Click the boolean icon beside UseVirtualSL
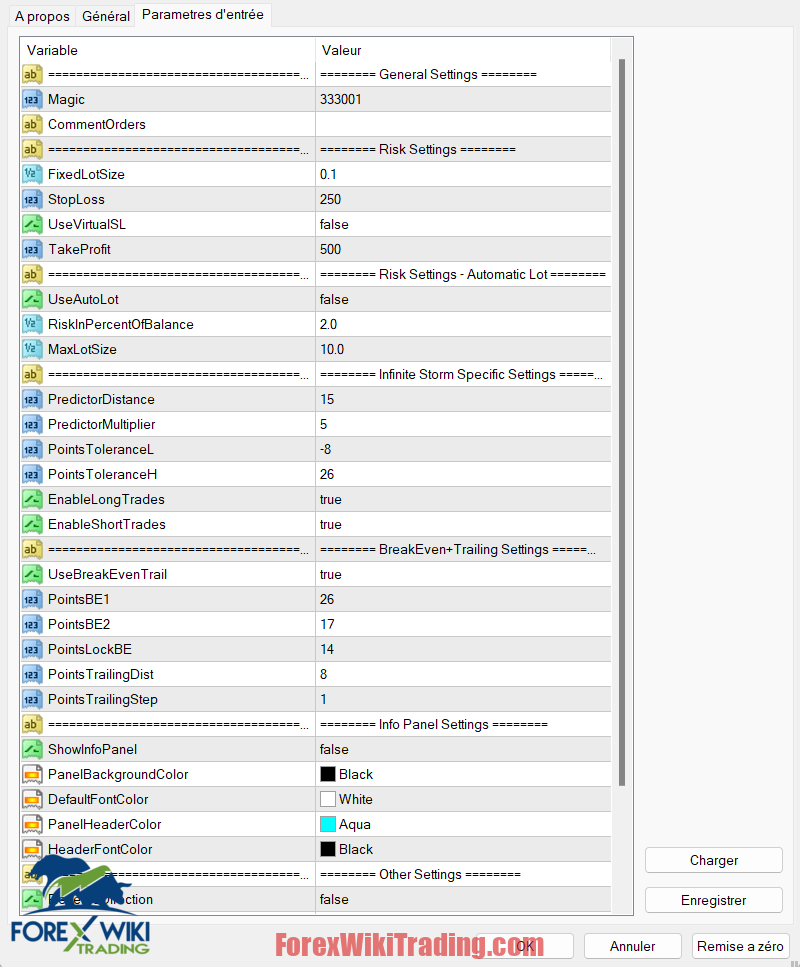The height and width of the screenshot is (967, 800). pyautogui.click(x=32, y=224)
